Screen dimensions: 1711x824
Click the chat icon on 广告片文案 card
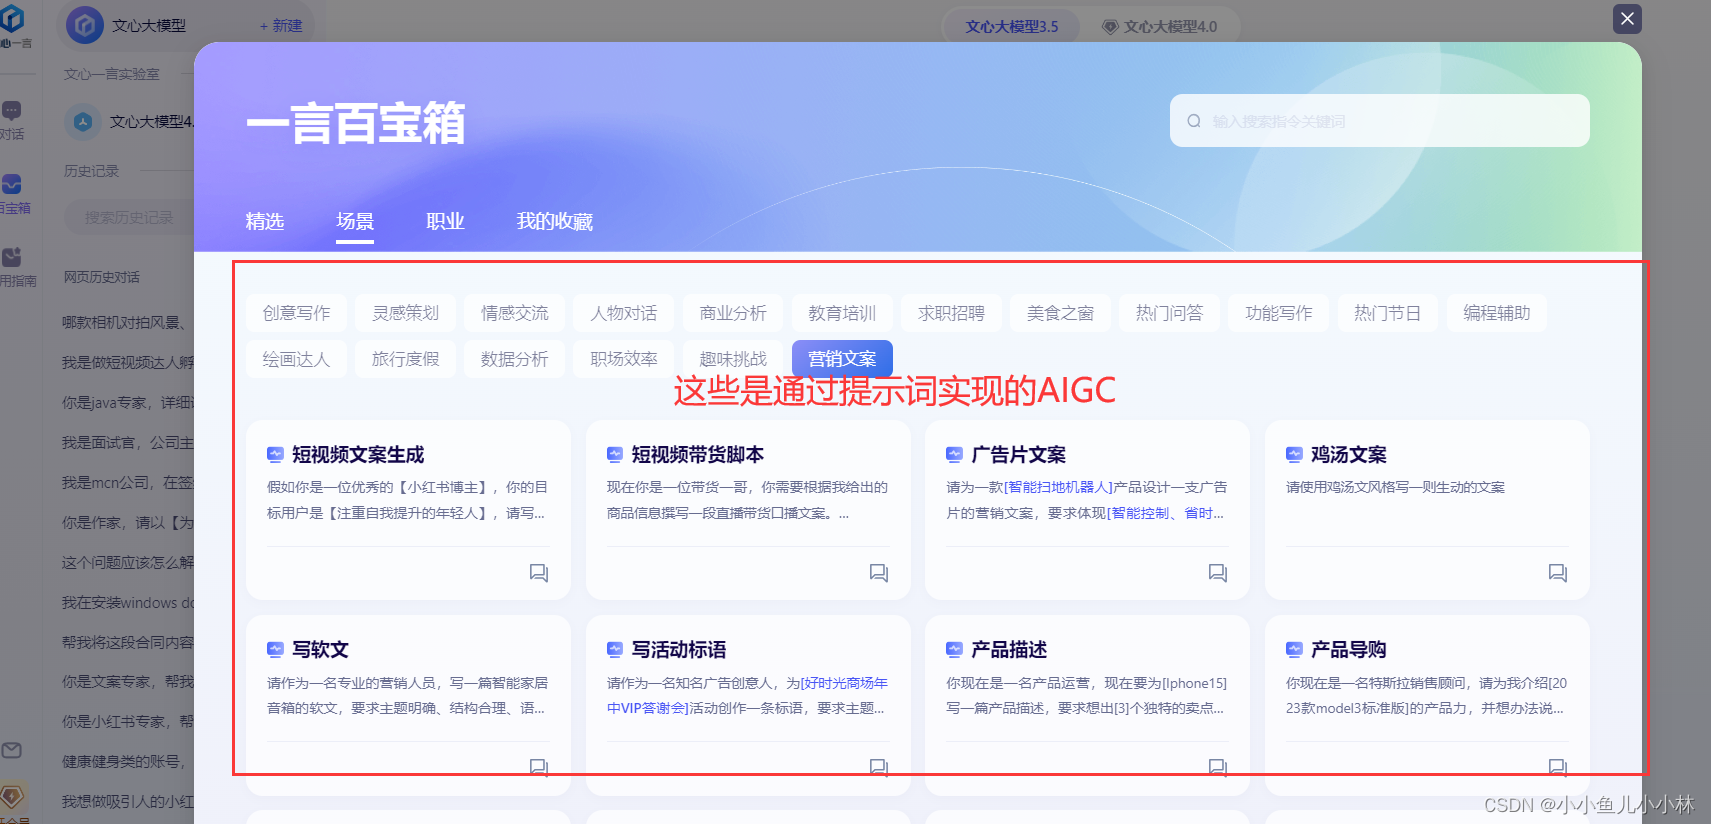click(x=1218, y=573)
